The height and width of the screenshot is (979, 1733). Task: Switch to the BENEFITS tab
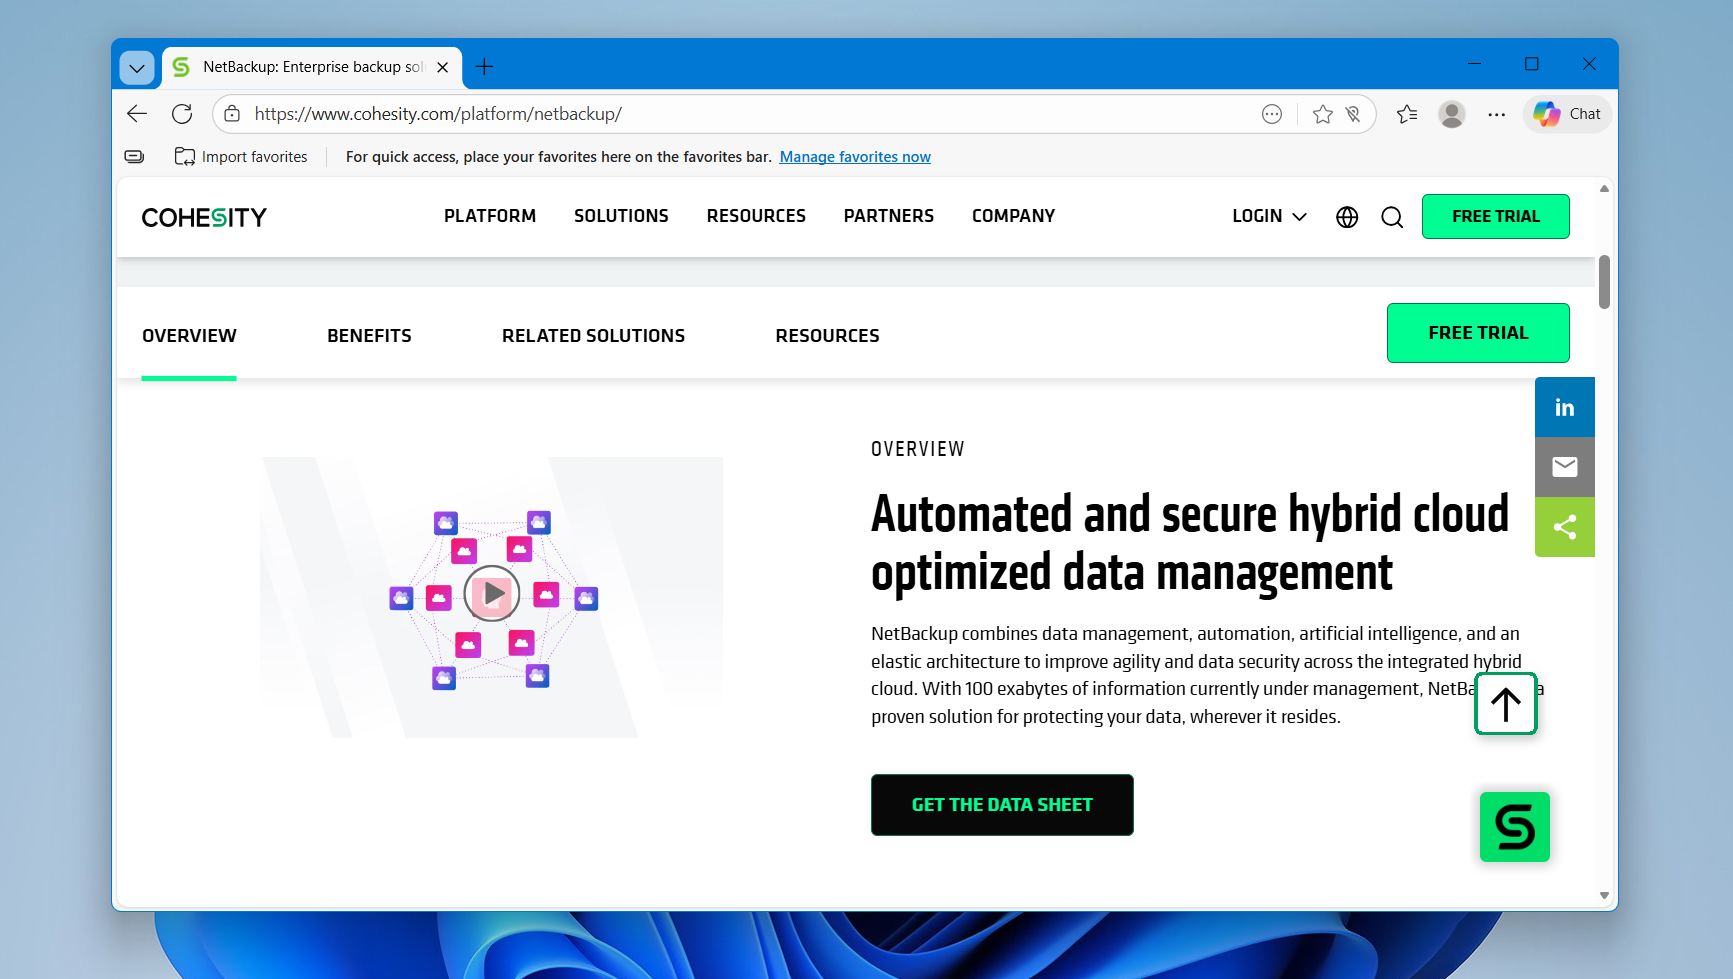coord(368,335)
